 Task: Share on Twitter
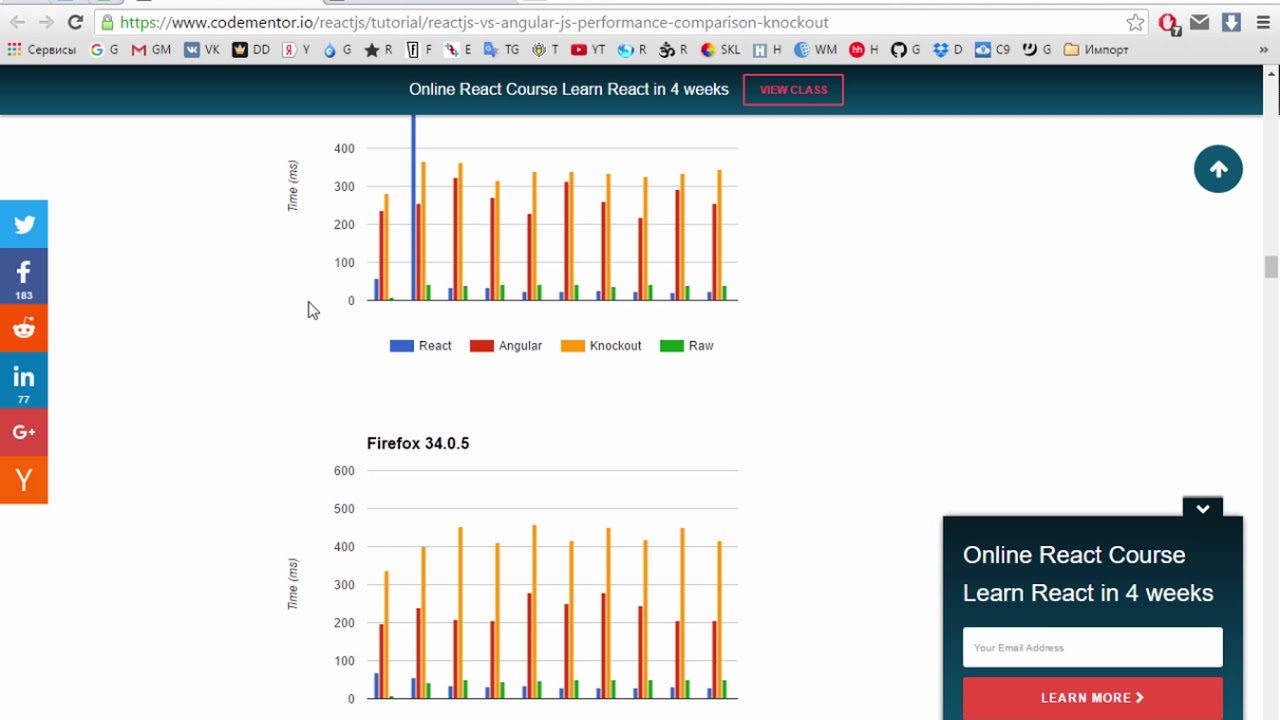click(x=24, y=224)
